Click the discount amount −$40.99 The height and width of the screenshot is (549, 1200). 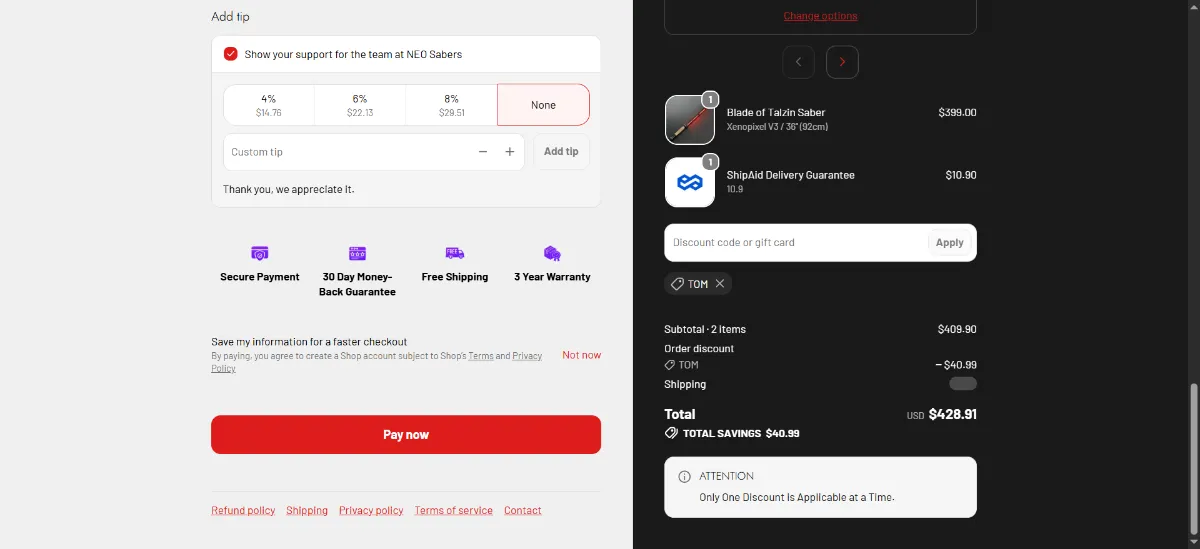(956, 365)
